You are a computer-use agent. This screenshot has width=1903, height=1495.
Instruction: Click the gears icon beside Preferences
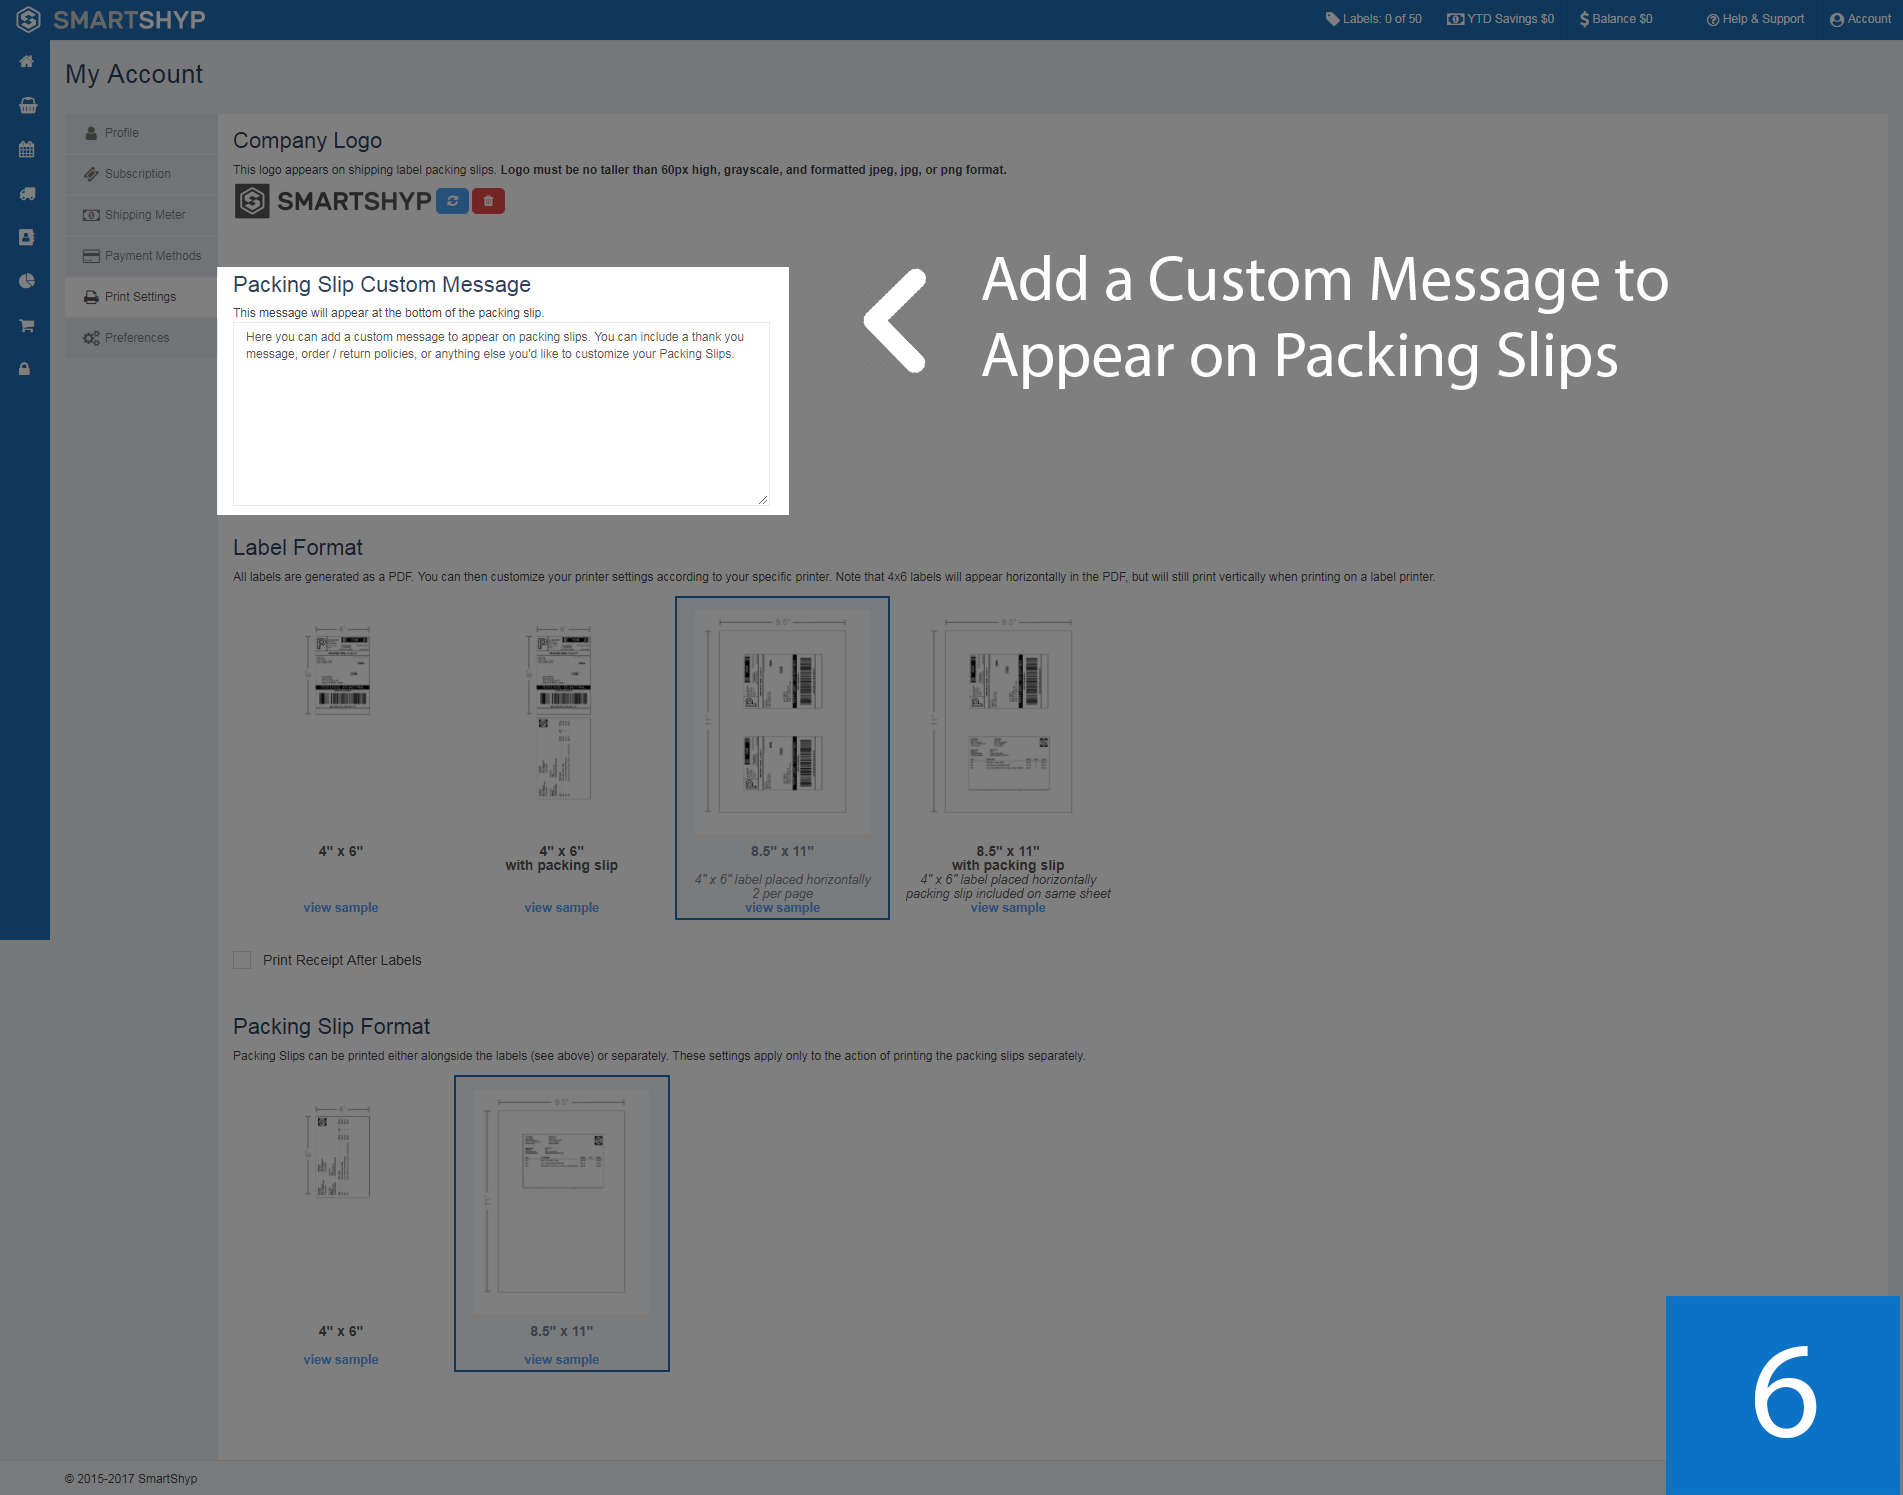click(91, 338)
